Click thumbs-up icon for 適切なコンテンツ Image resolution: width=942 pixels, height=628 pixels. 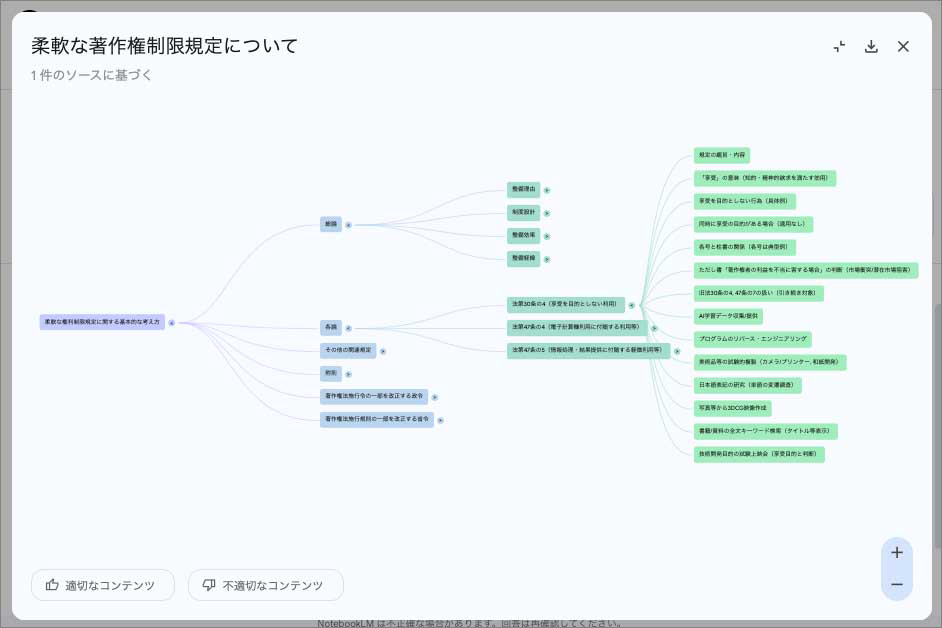pos(52,585)
